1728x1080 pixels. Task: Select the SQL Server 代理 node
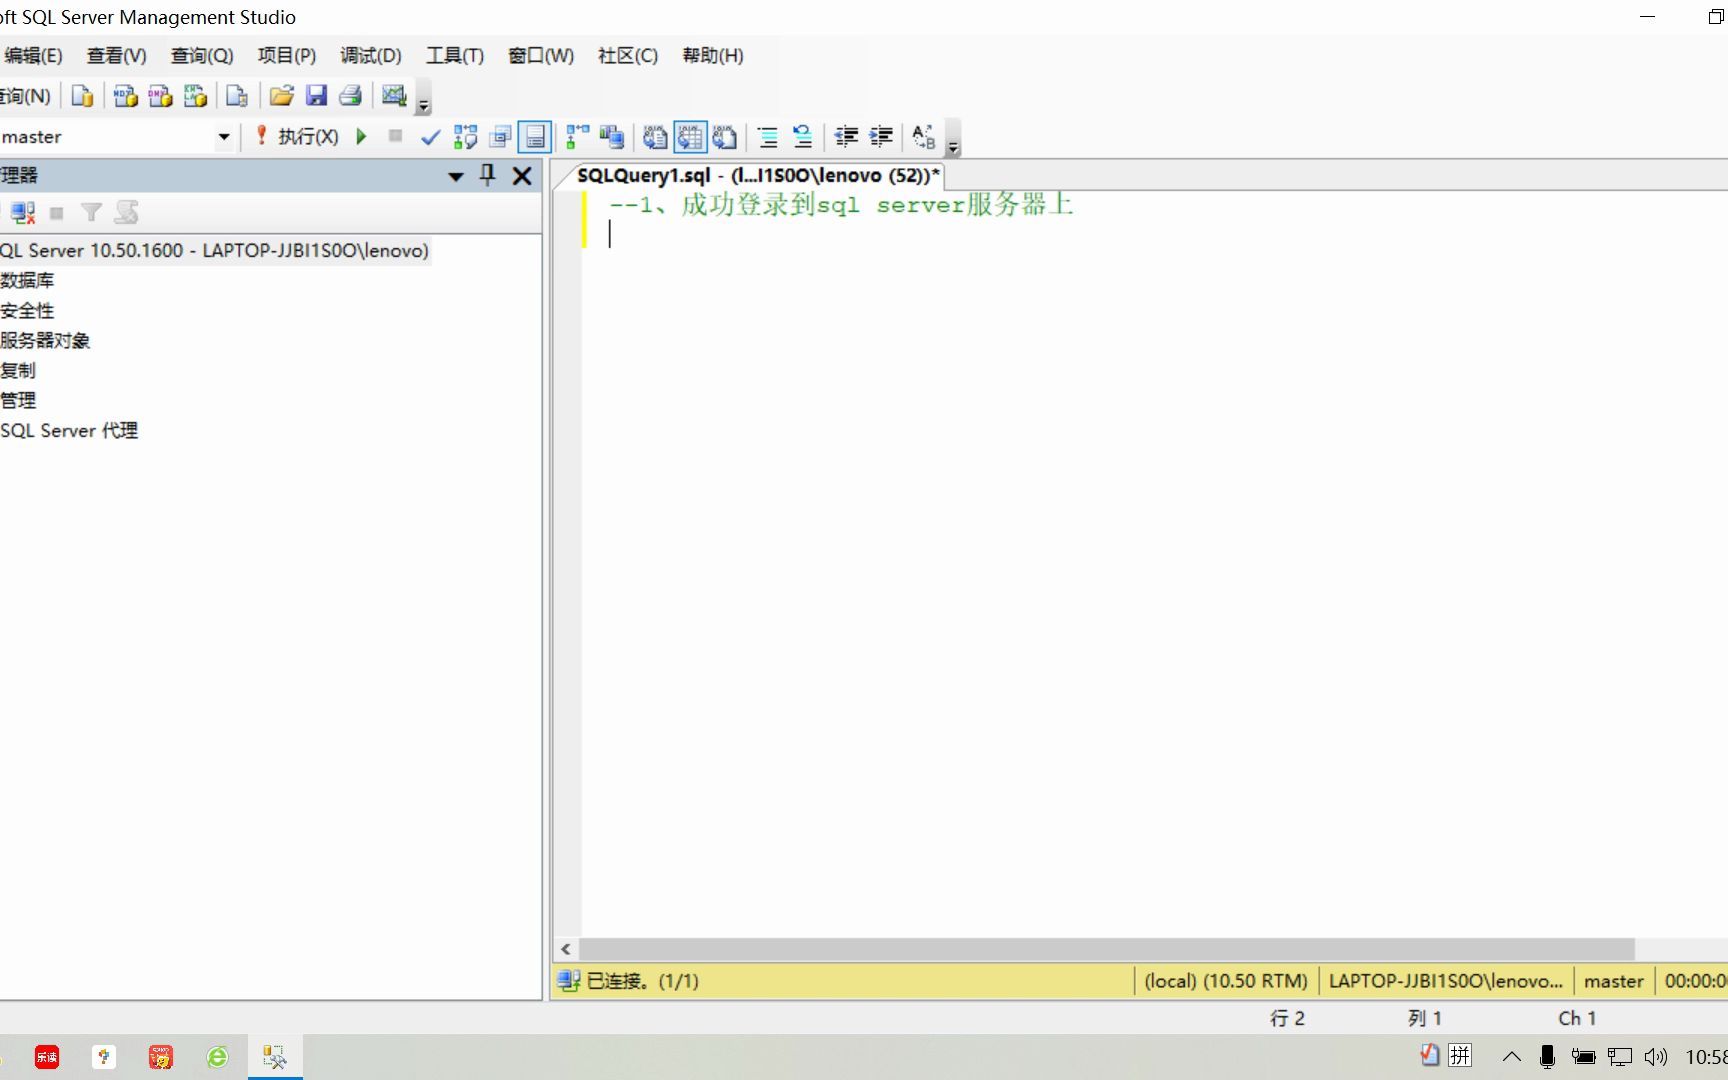point(69,431)
